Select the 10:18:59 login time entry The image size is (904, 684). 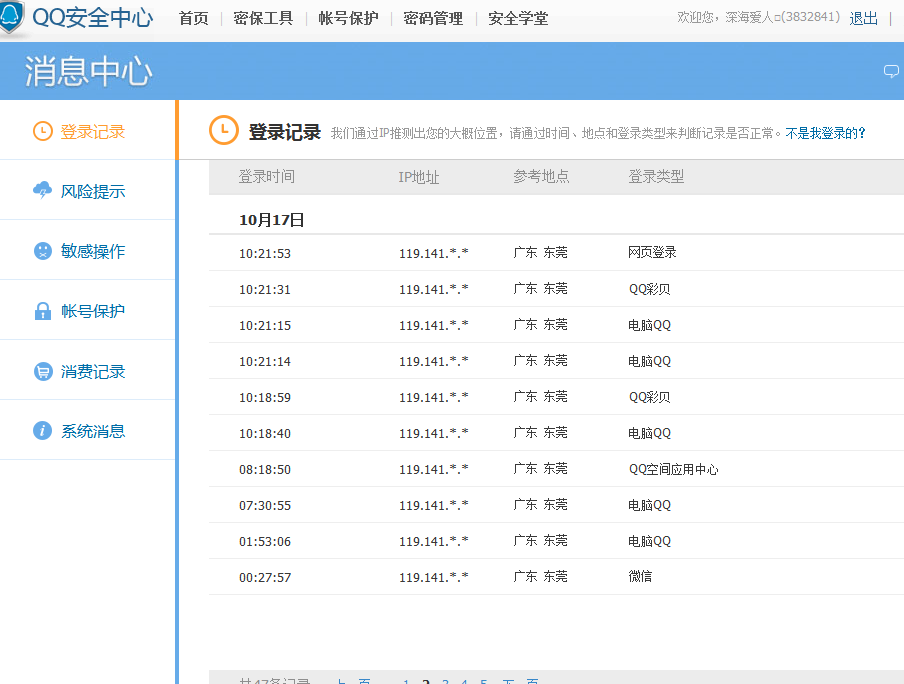tap(265, 397)
